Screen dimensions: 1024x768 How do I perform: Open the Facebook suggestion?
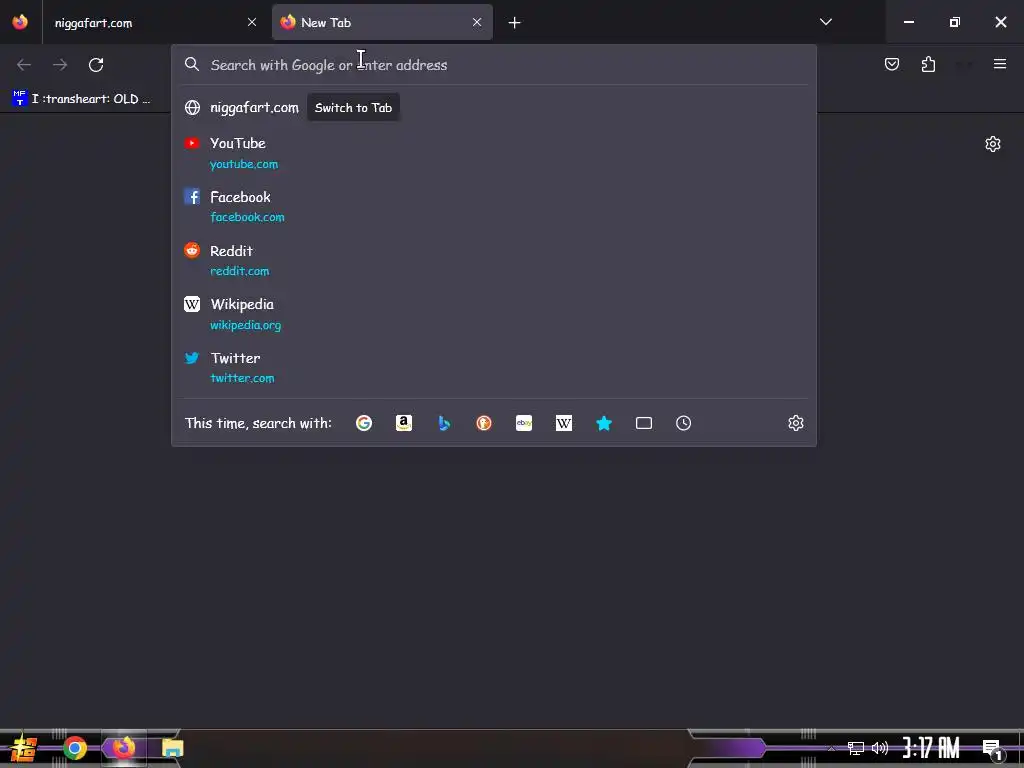494,206
